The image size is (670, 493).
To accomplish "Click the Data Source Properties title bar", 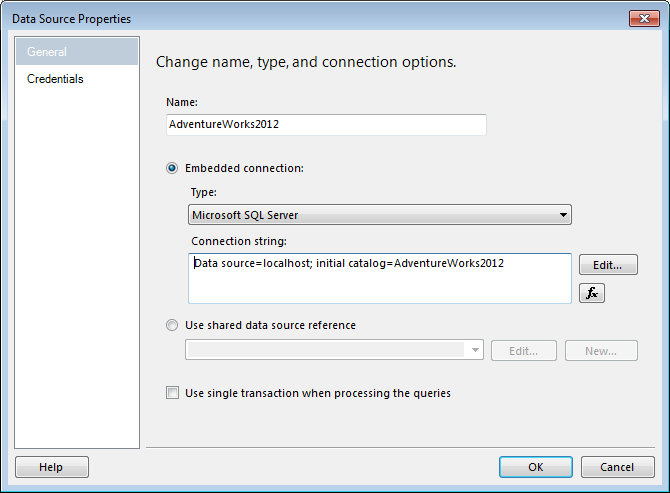I will coord(300,18).
